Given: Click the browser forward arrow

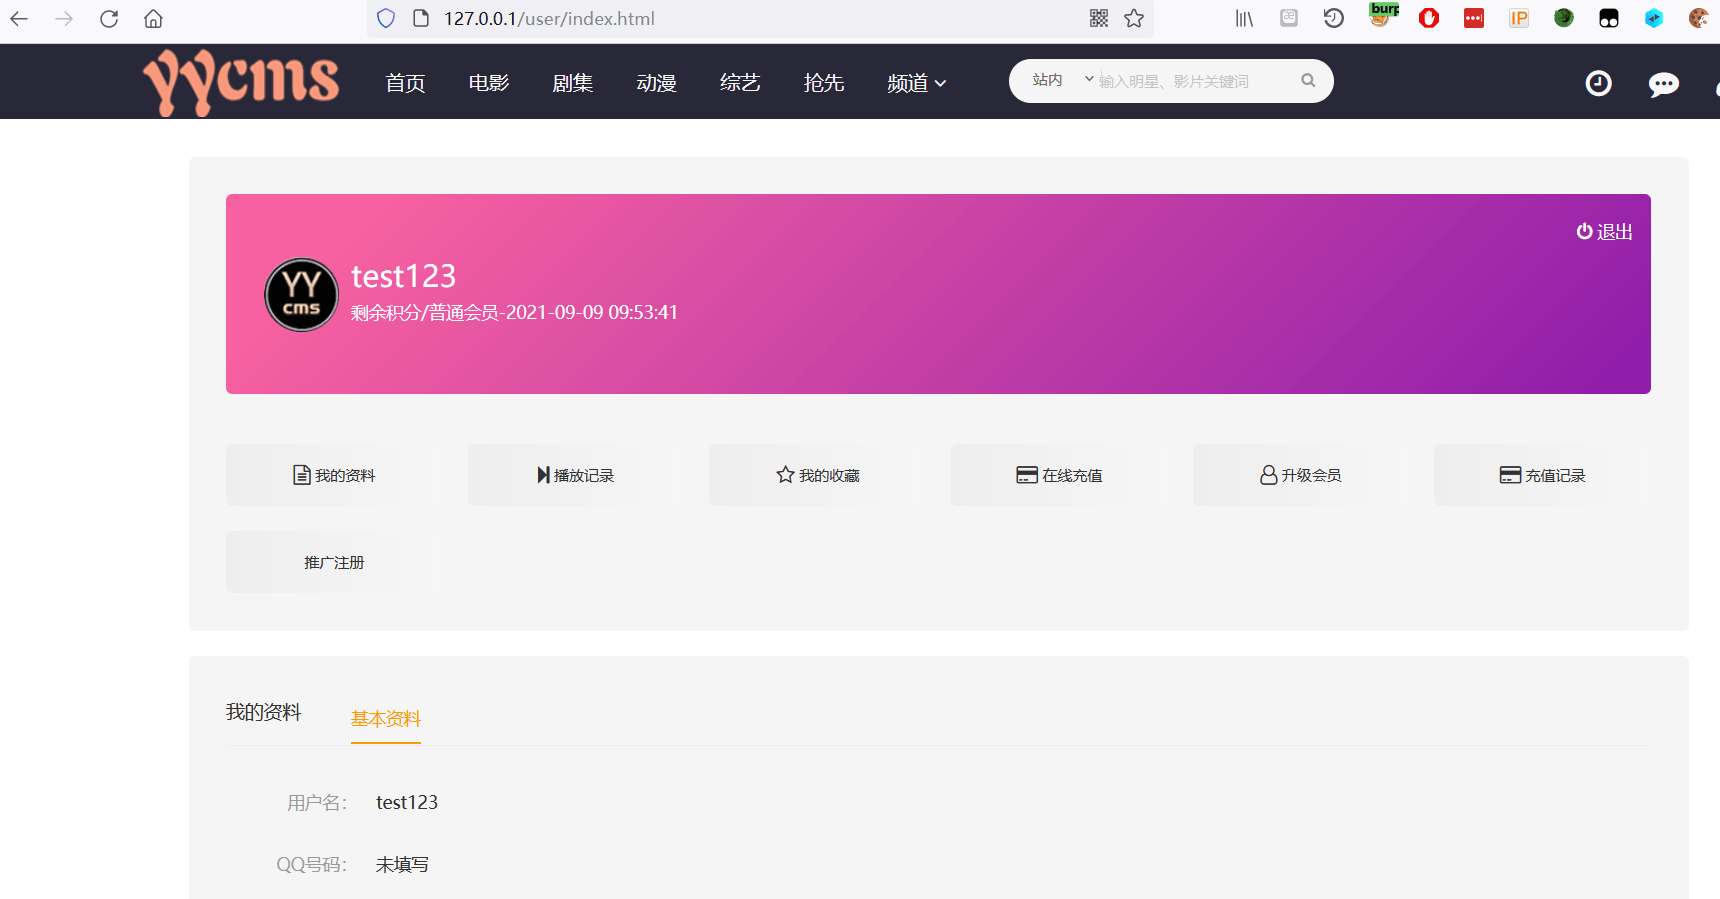Looking at the screenshot, I should tap(64, 19).
